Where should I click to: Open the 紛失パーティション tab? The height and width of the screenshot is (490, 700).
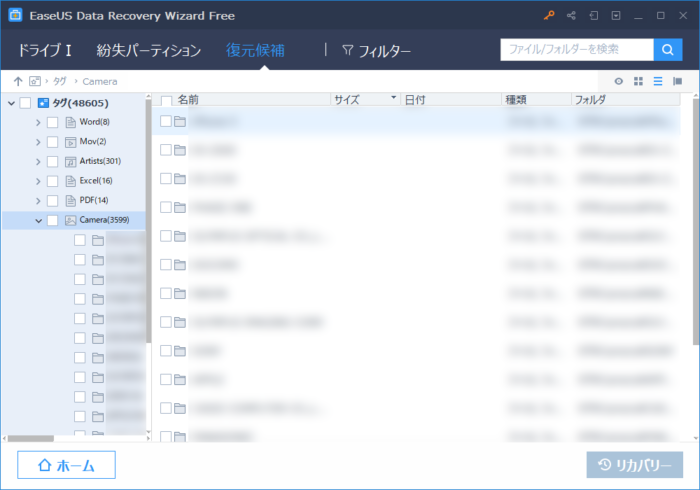pos(149,50)
